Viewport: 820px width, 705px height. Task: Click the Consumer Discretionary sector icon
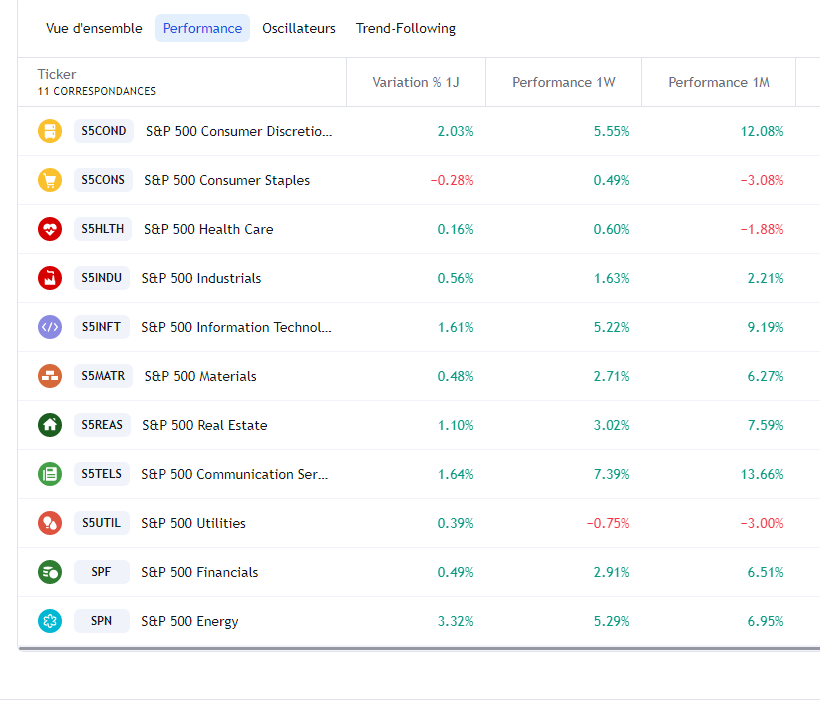pos(50,131)
